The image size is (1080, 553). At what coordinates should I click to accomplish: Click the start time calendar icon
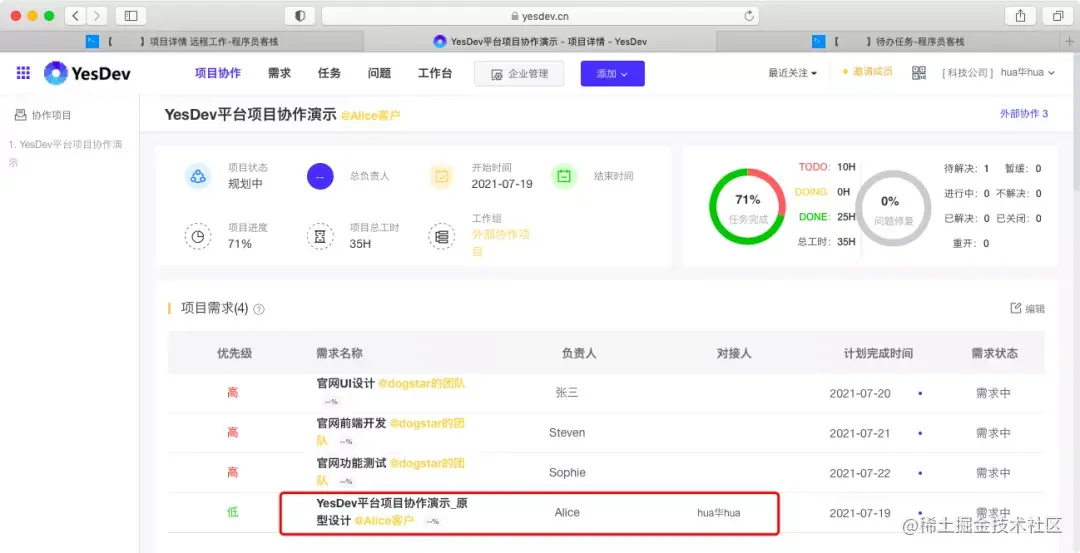pyautogui.click(x=442, y=176)
